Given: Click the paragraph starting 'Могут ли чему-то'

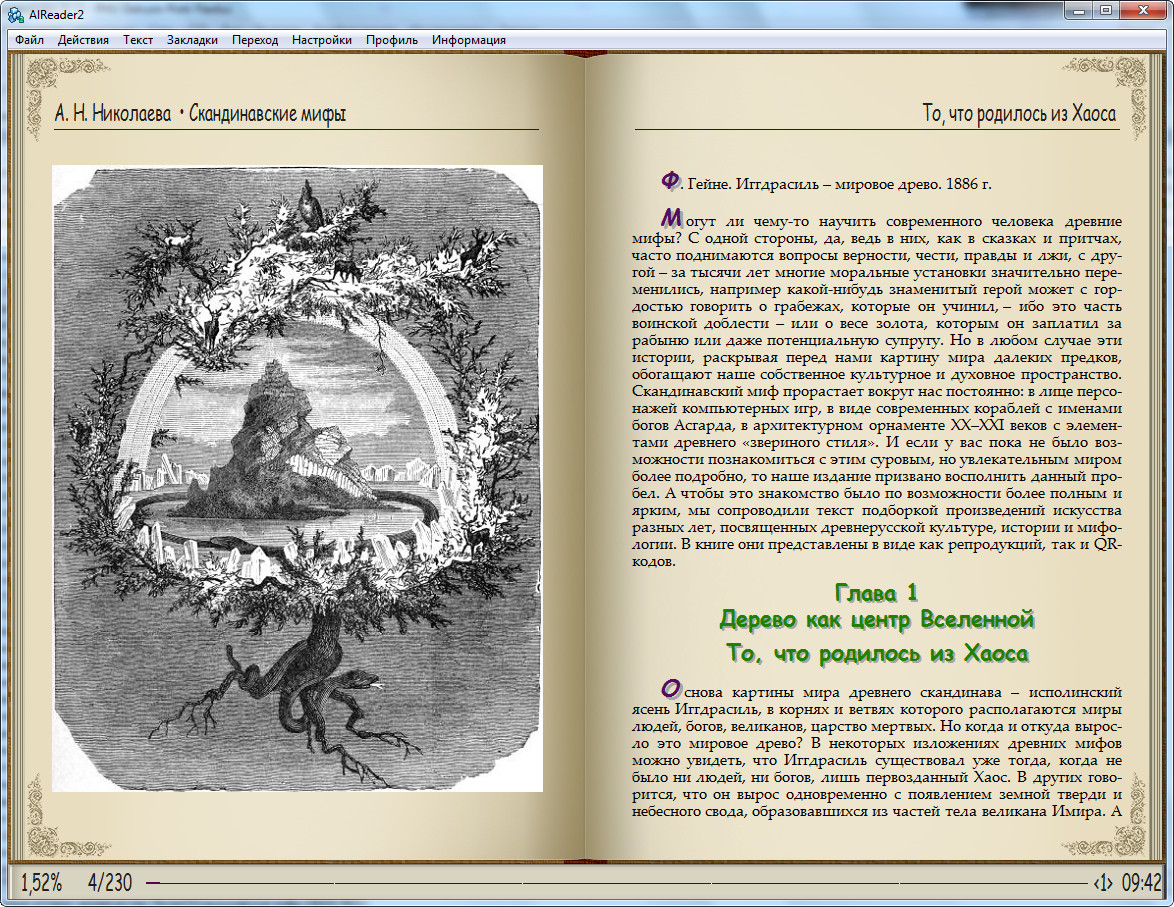Looking at the screenshot, I should [x=876, y=388].
